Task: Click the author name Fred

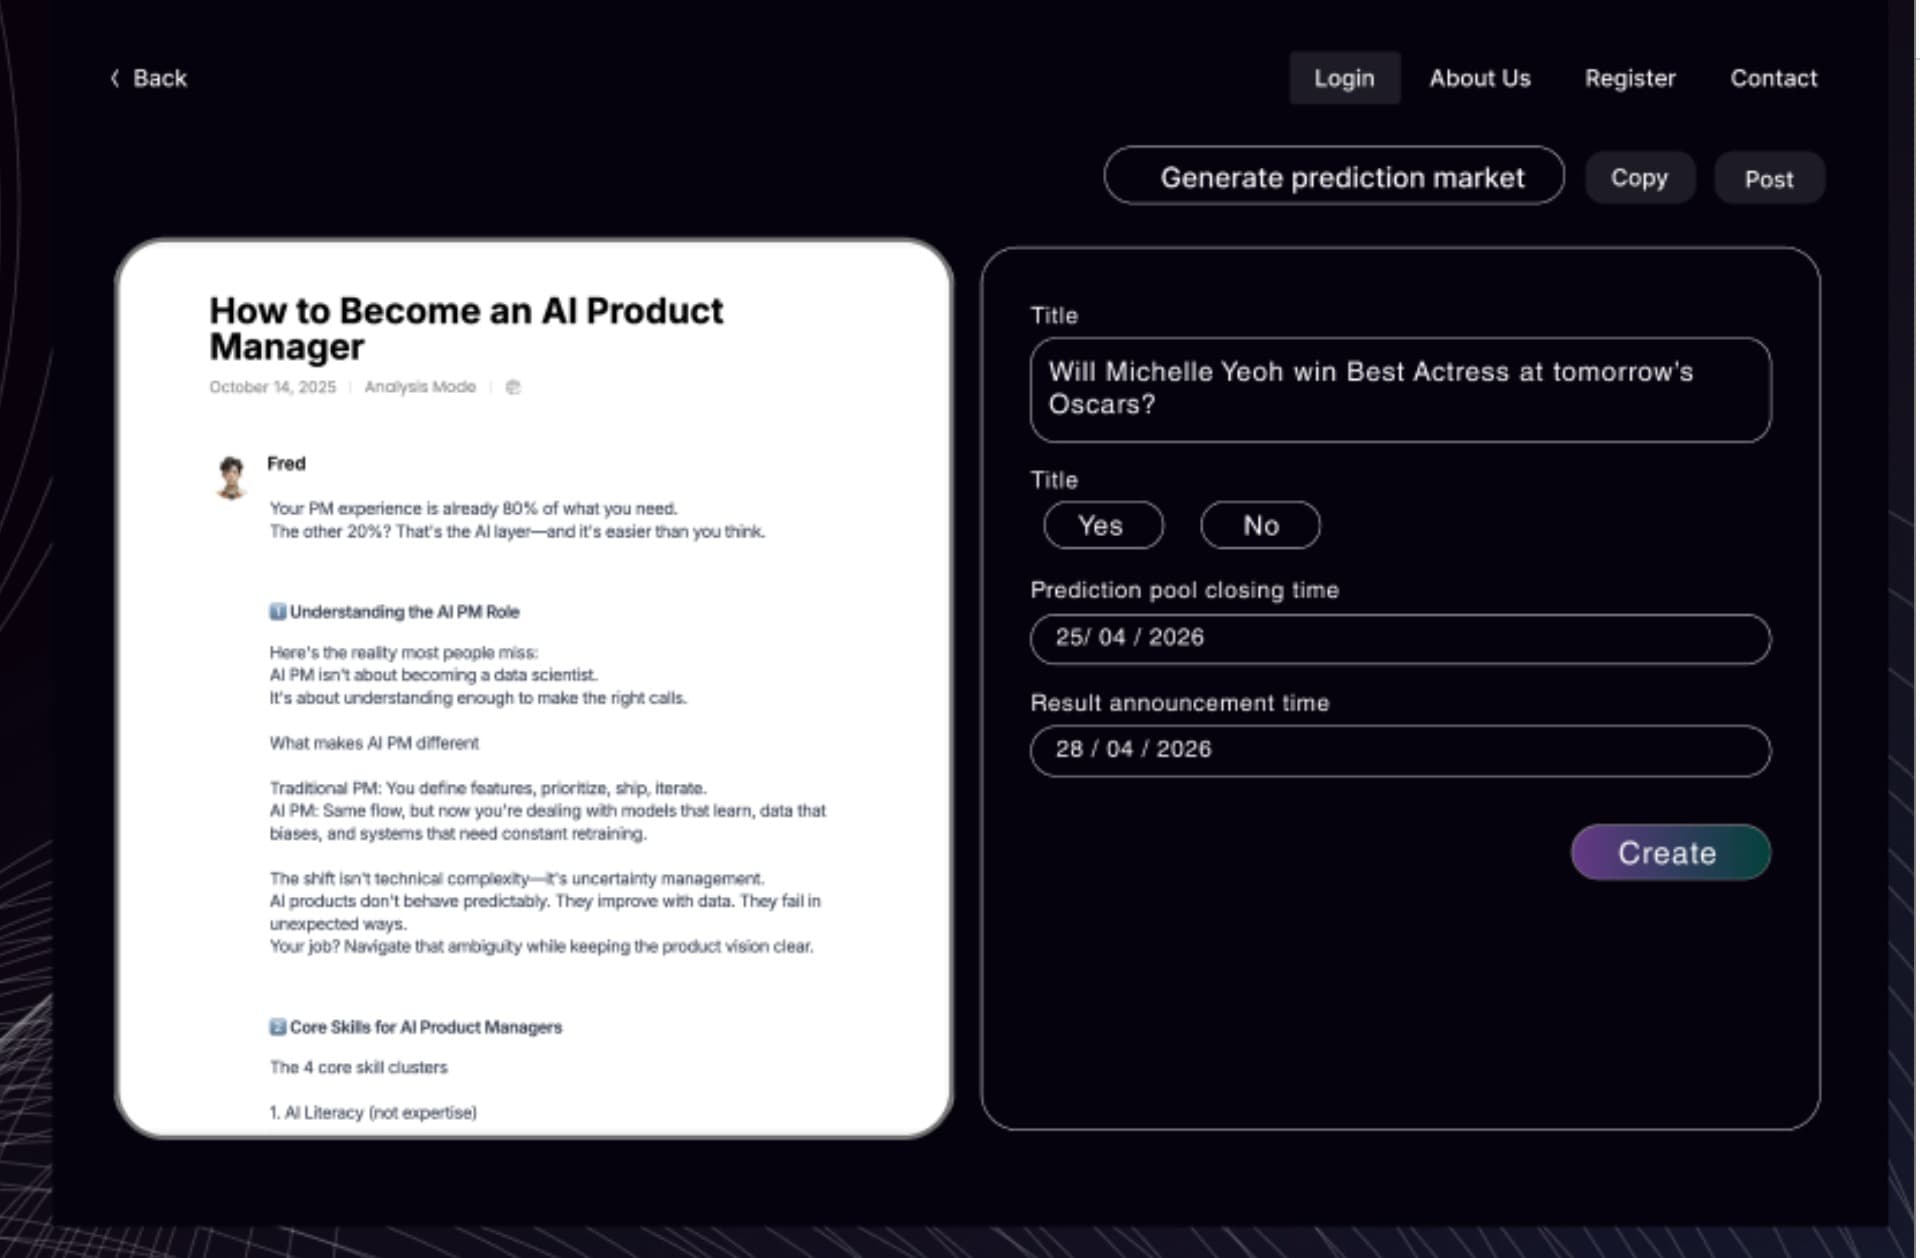Action: [286, 464]
